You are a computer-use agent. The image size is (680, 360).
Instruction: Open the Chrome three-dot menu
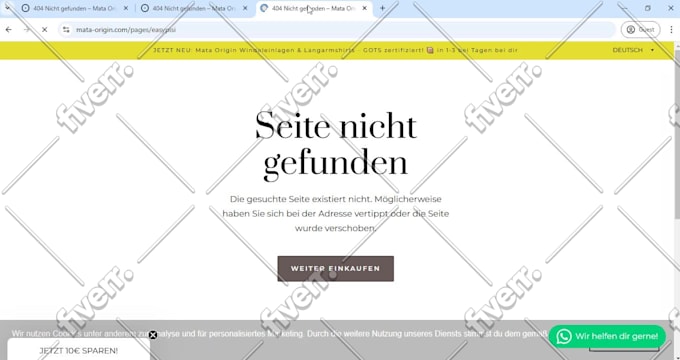click(671, 29)
